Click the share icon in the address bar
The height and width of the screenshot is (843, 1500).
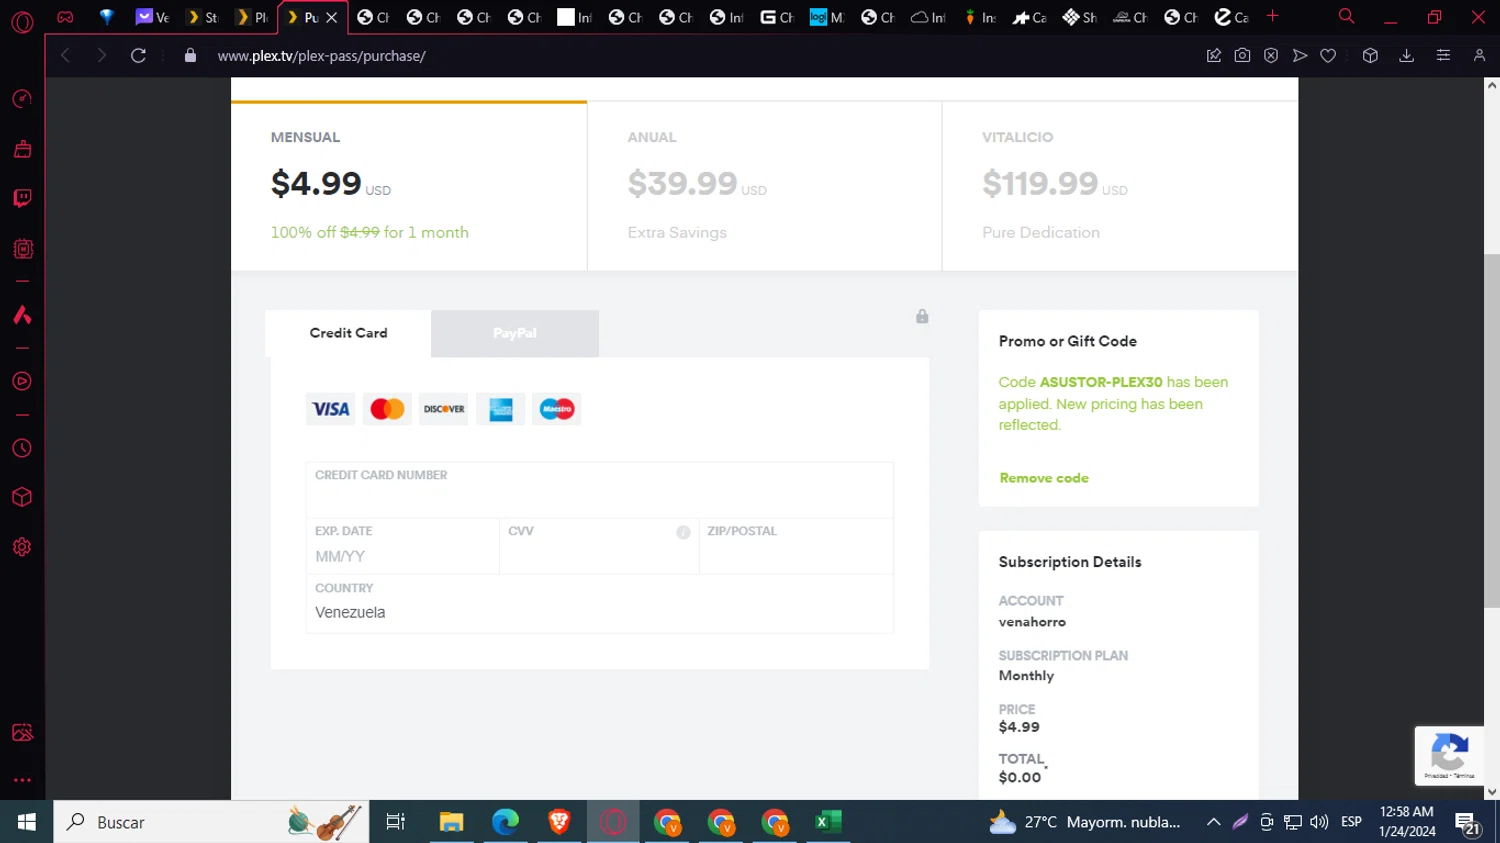click(1214, 56)
